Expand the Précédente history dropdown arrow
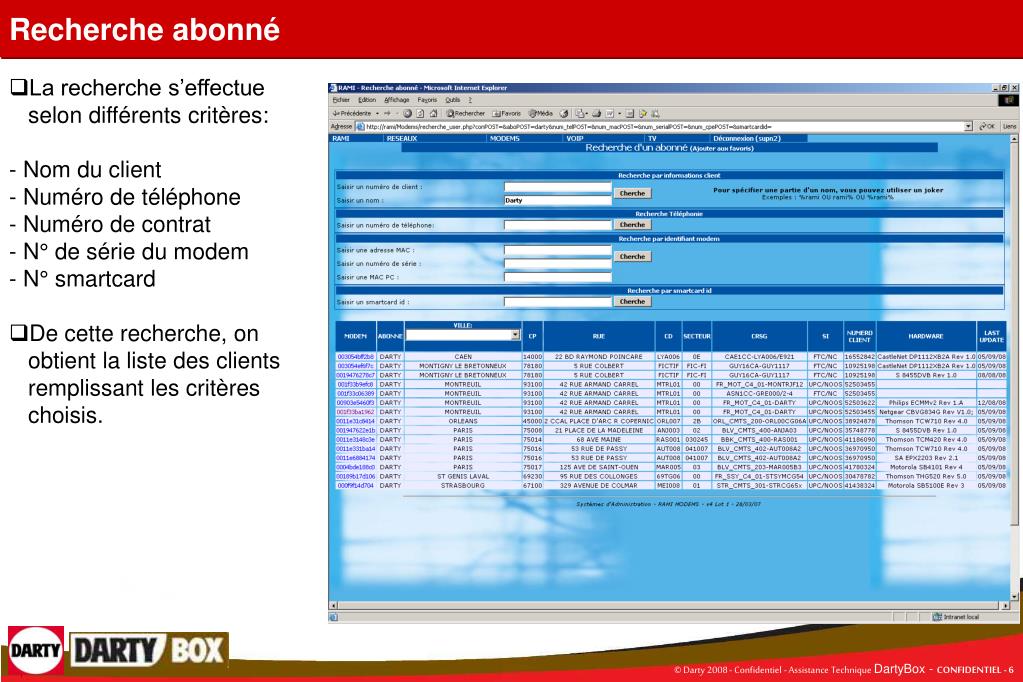 pyautogui.click(x=378, y=114)
